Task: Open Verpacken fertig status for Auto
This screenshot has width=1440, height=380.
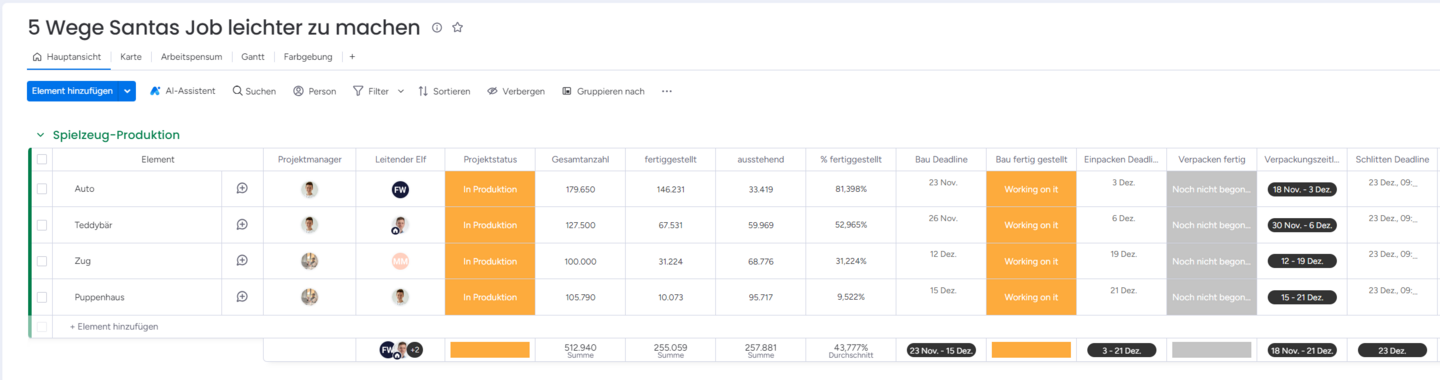Action: (1211, 189)
